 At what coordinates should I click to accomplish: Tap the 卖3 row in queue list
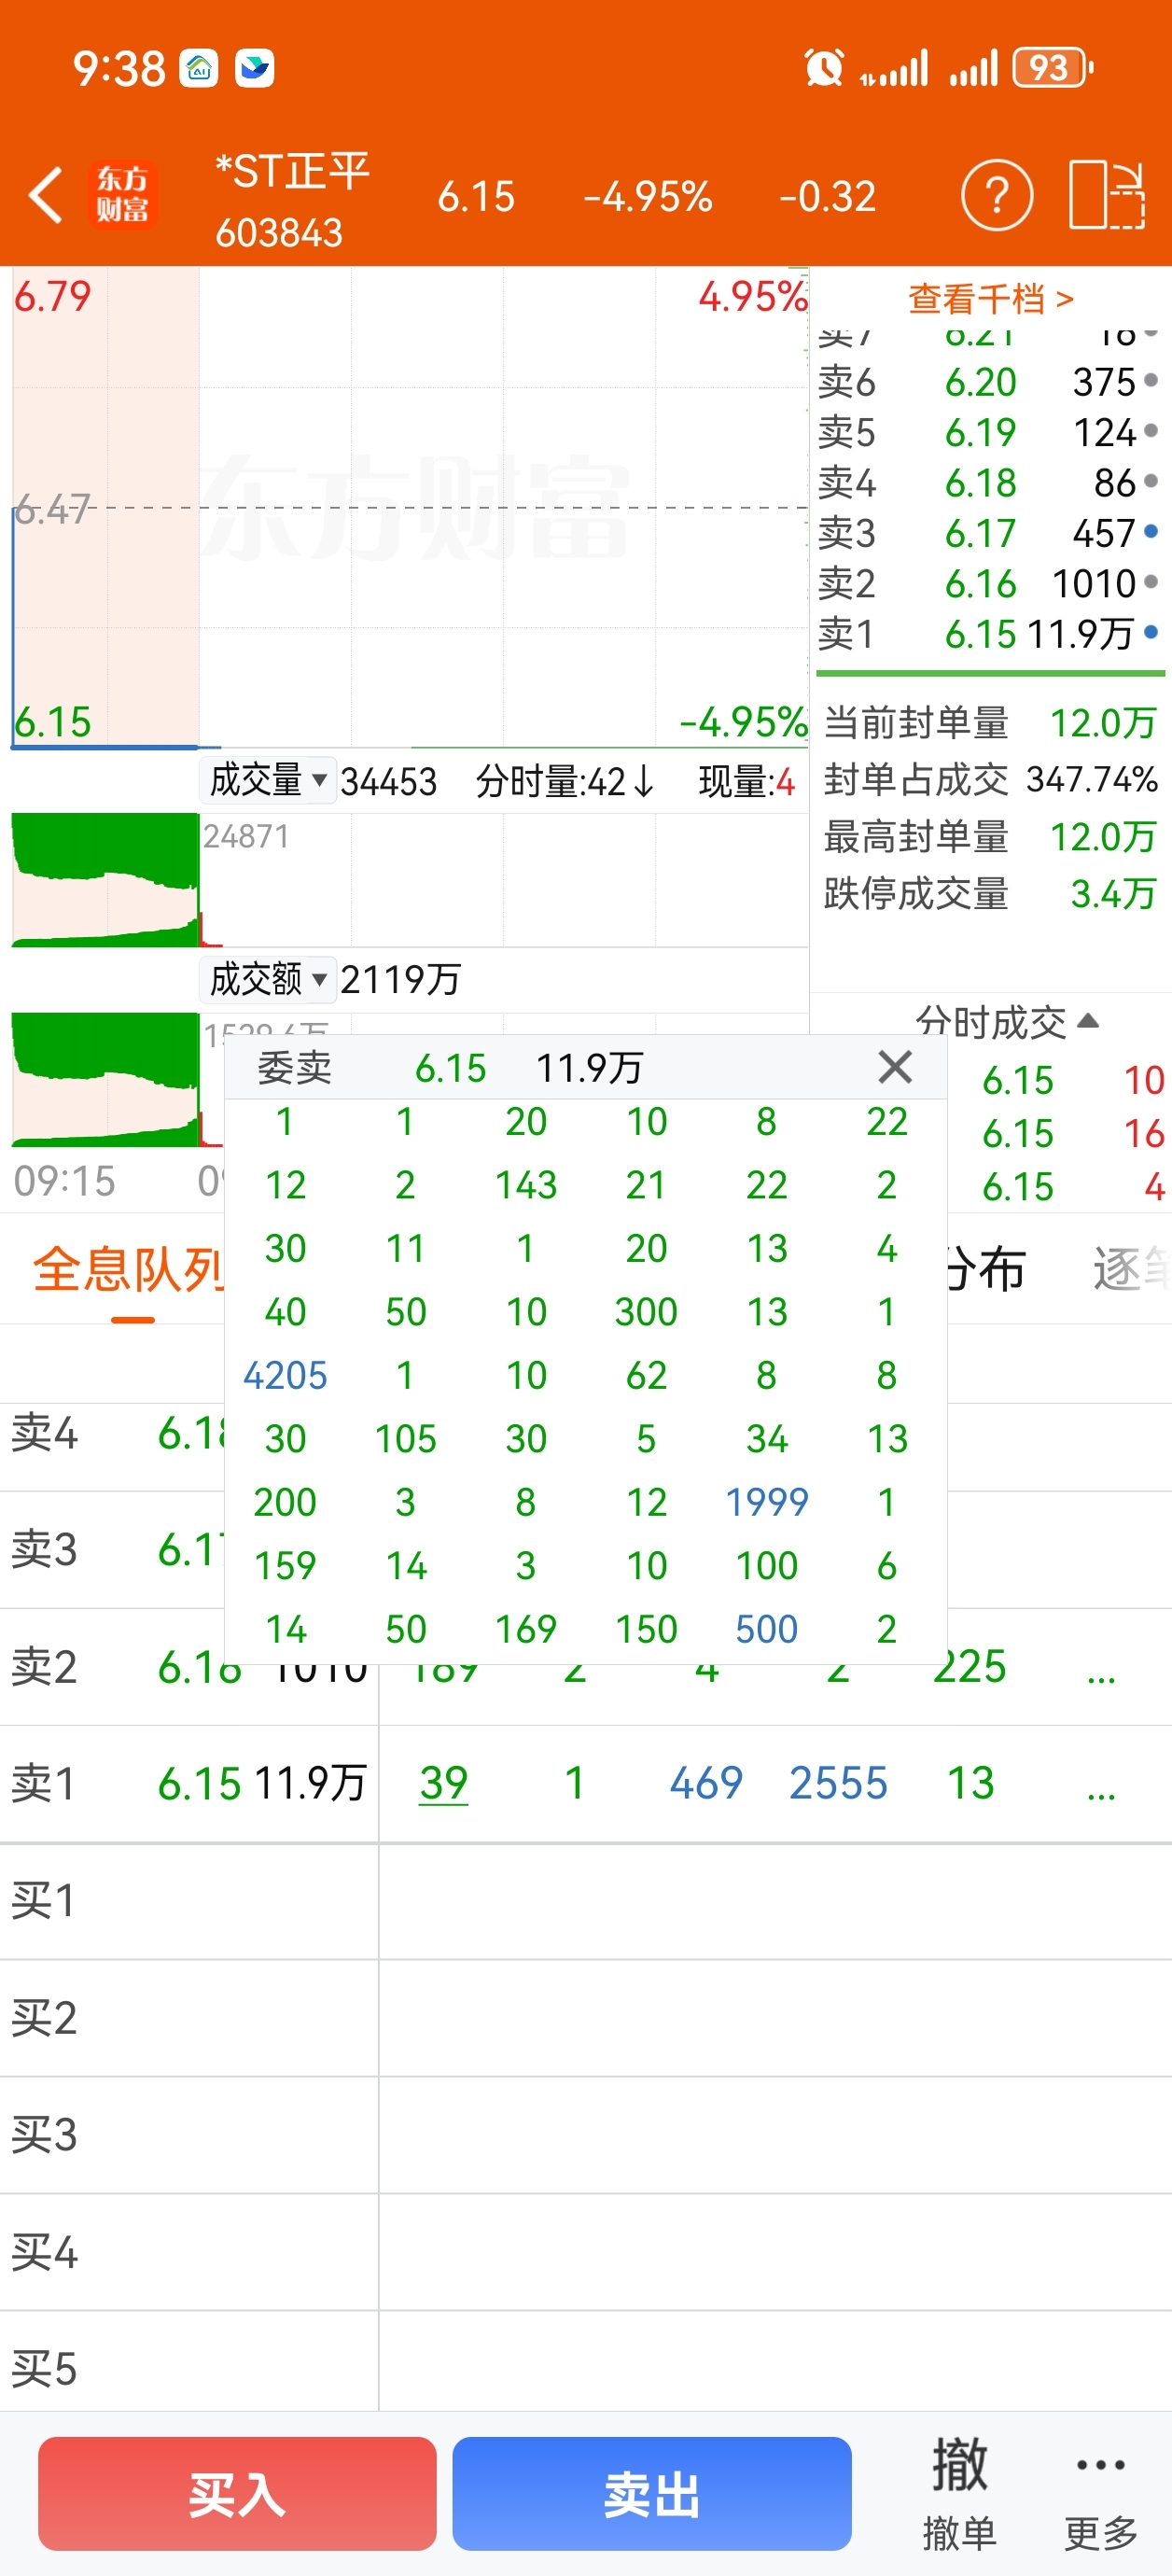[x=112, y=1550]
